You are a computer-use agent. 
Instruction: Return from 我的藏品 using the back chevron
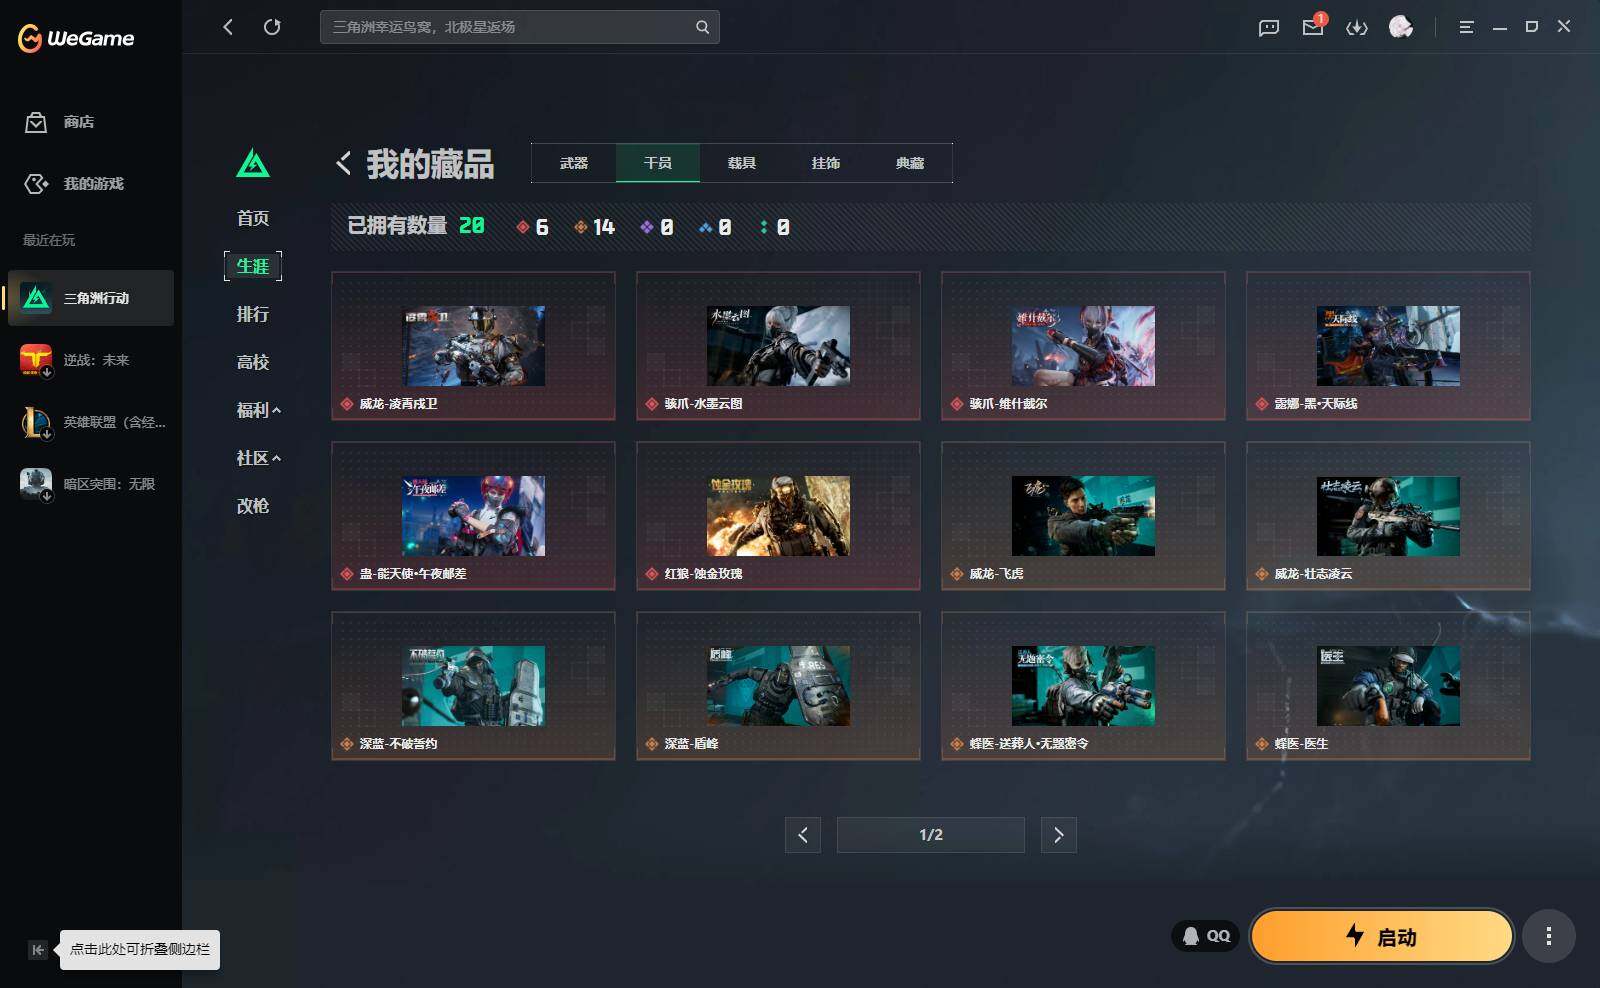(343, 163)
